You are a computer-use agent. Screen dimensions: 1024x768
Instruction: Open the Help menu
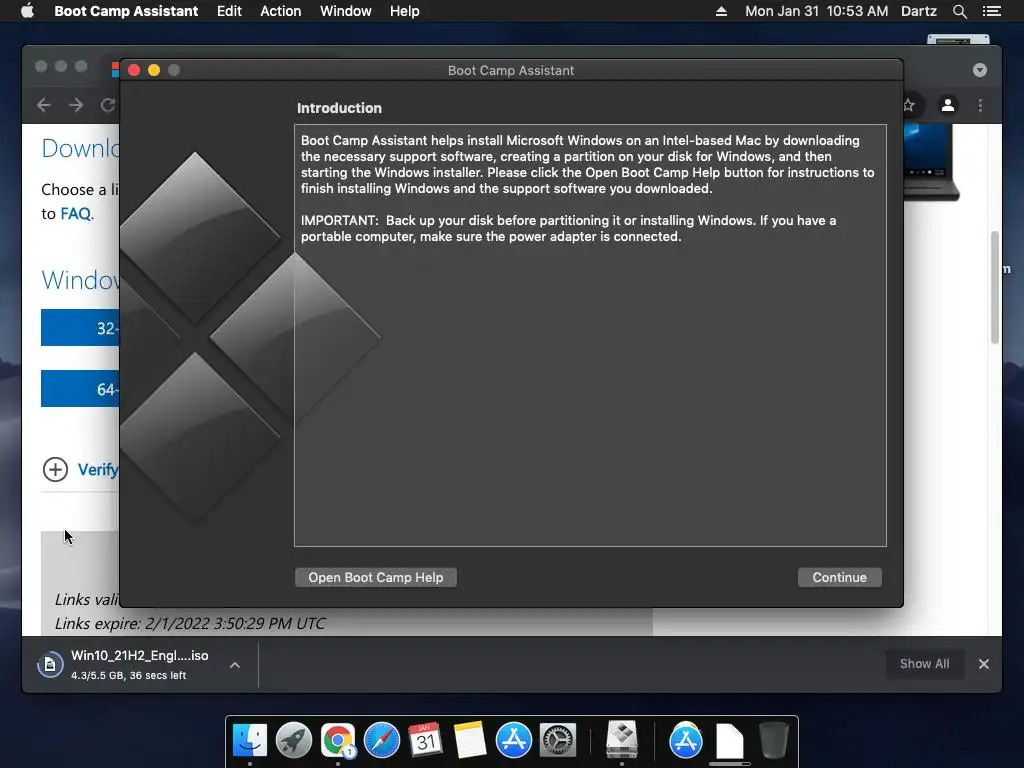point(404,11)
